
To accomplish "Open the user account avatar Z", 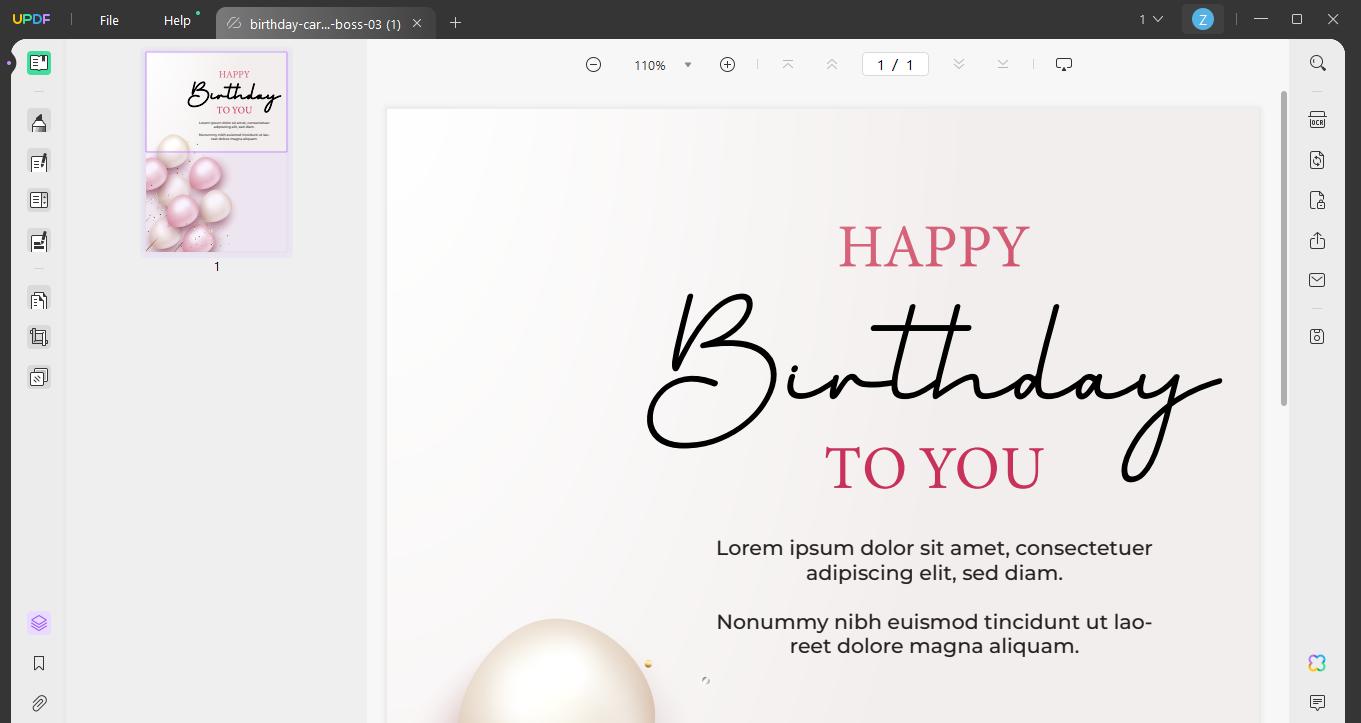I will point(1202,19).
